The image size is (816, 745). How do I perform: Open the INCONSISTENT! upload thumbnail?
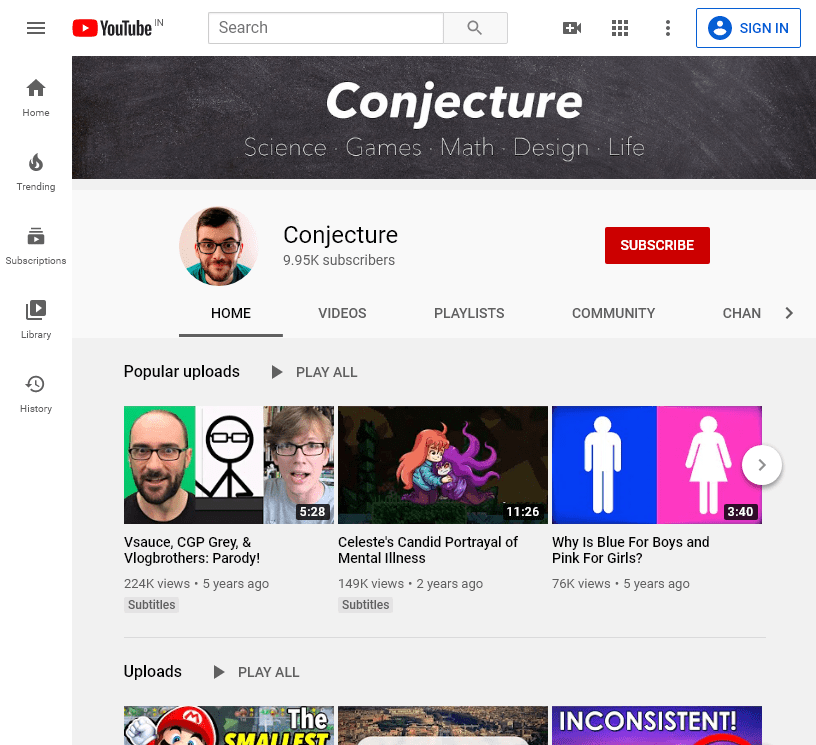pyautogui.click(x=657, y=725)
